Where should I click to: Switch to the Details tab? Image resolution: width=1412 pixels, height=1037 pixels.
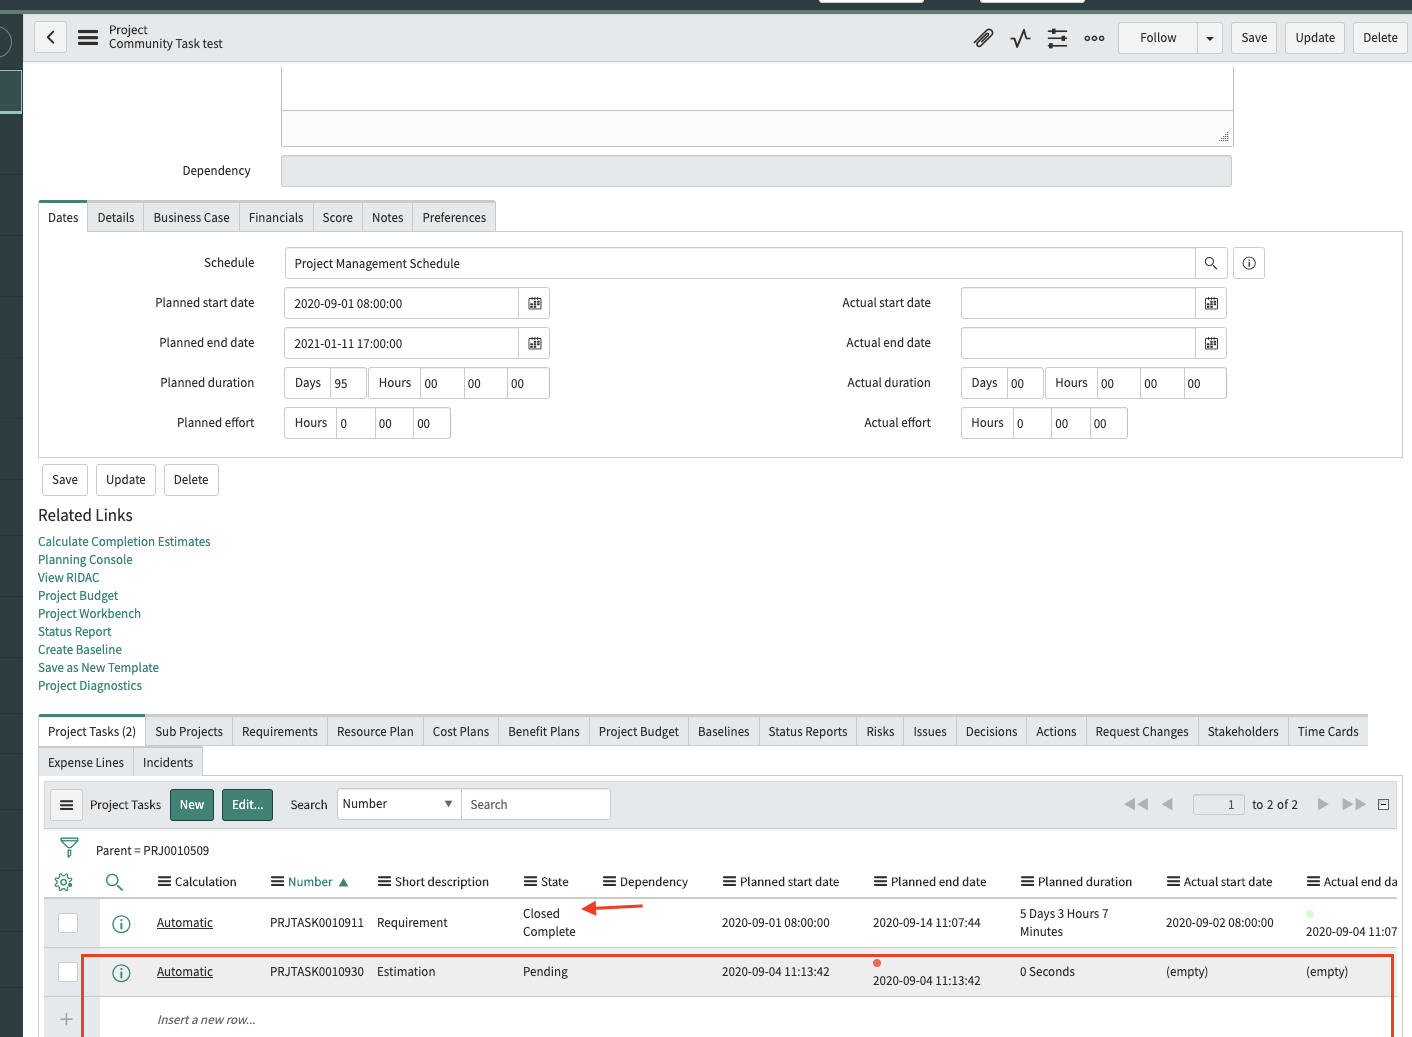click(x=116, y=217)
